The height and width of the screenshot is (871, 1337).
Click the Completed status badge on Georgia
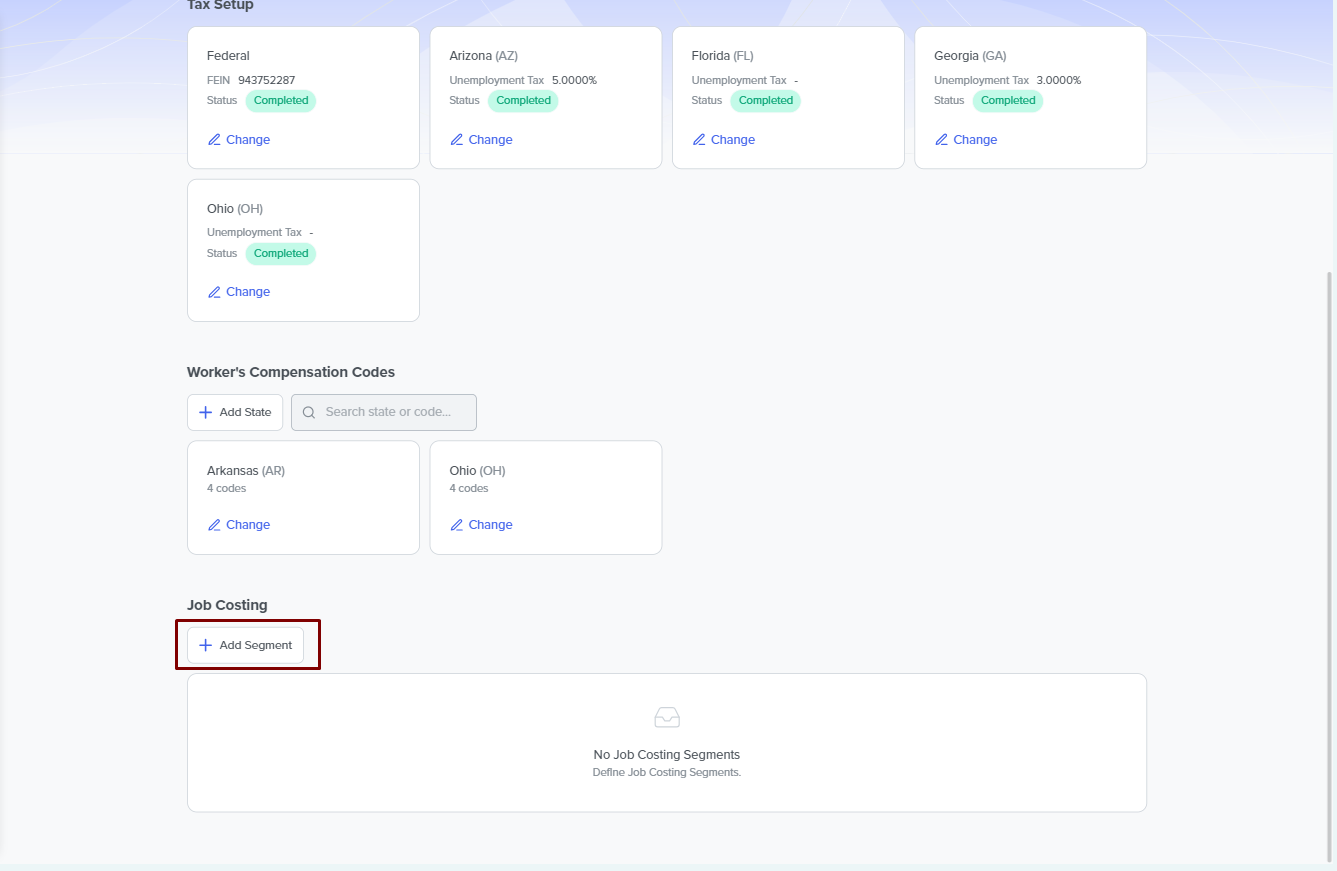click(x=1007, y=100)
